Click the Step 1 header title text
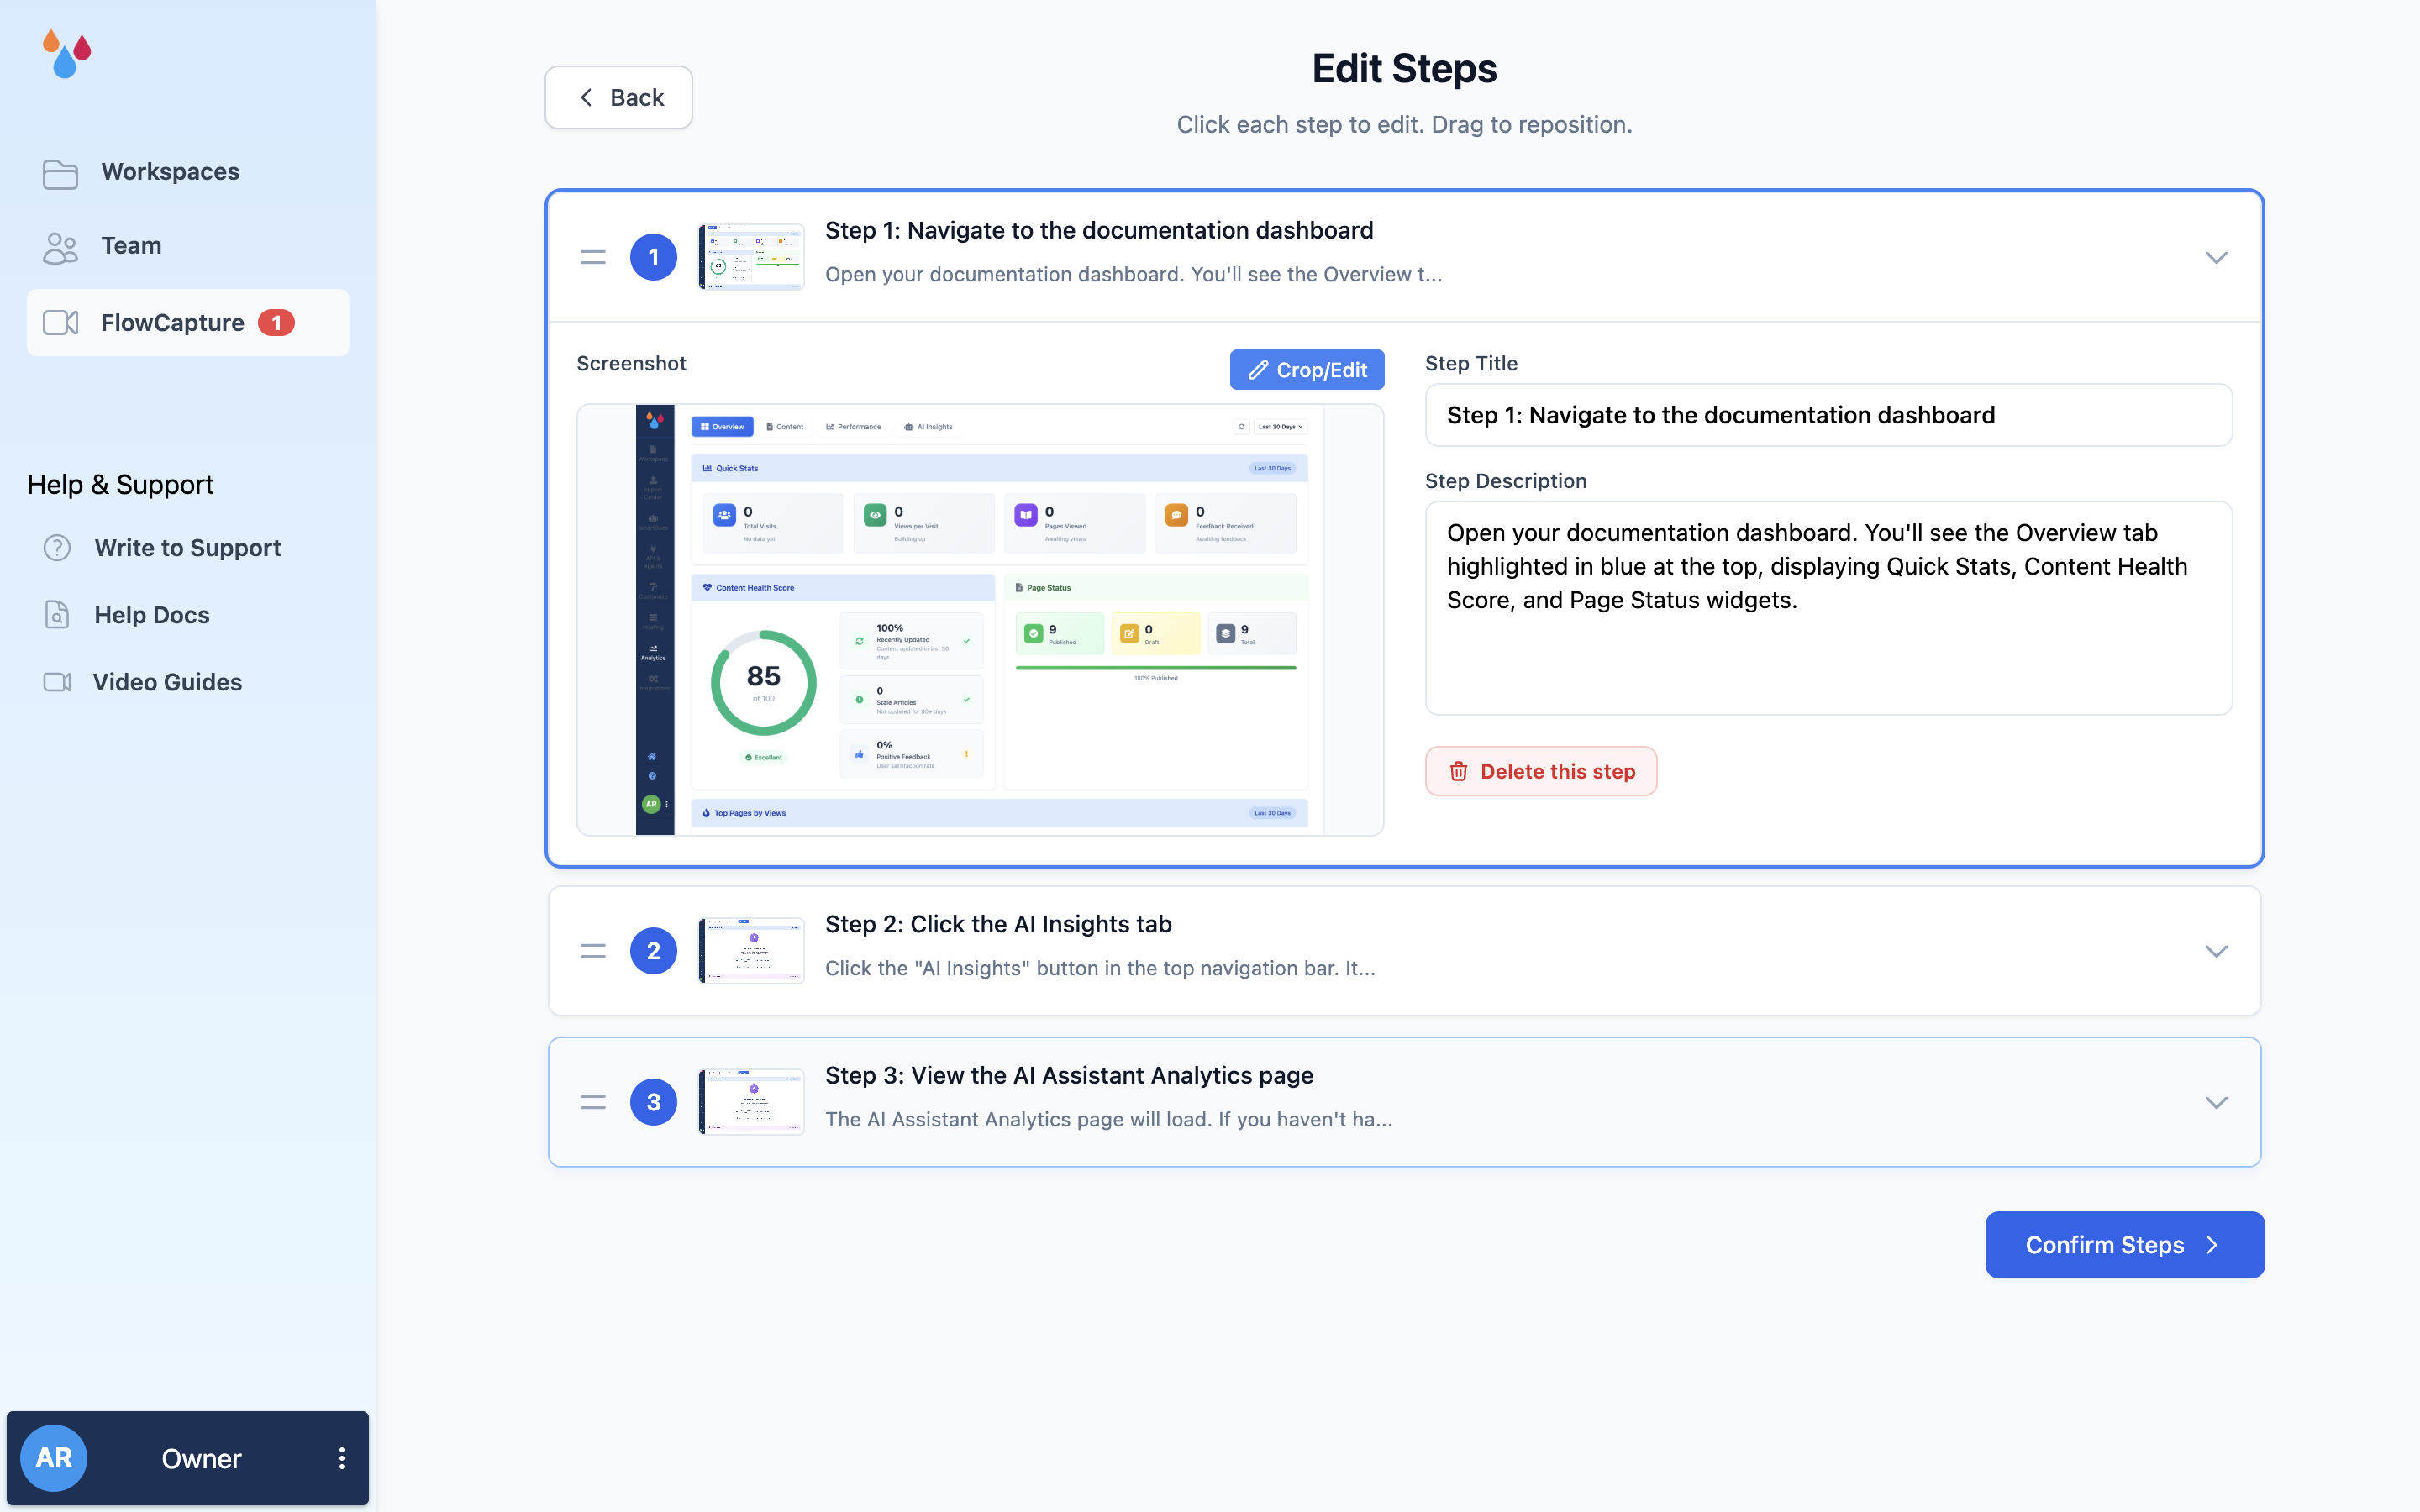This screenshot has width=2420, height=1512. point(1099,230)
